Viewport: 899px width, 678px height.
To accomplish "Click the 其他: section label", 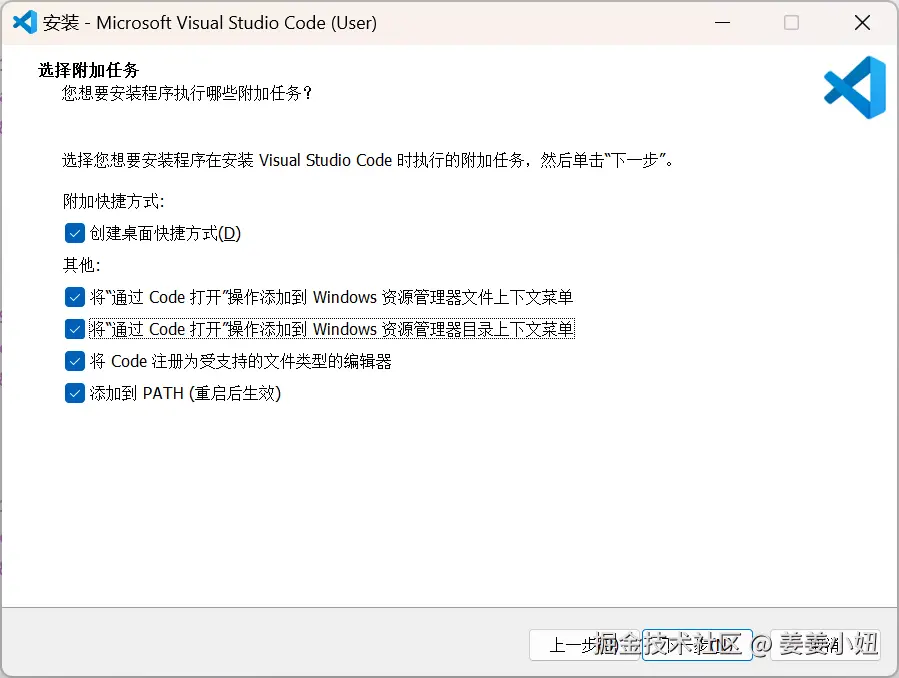I will [81, 265].
